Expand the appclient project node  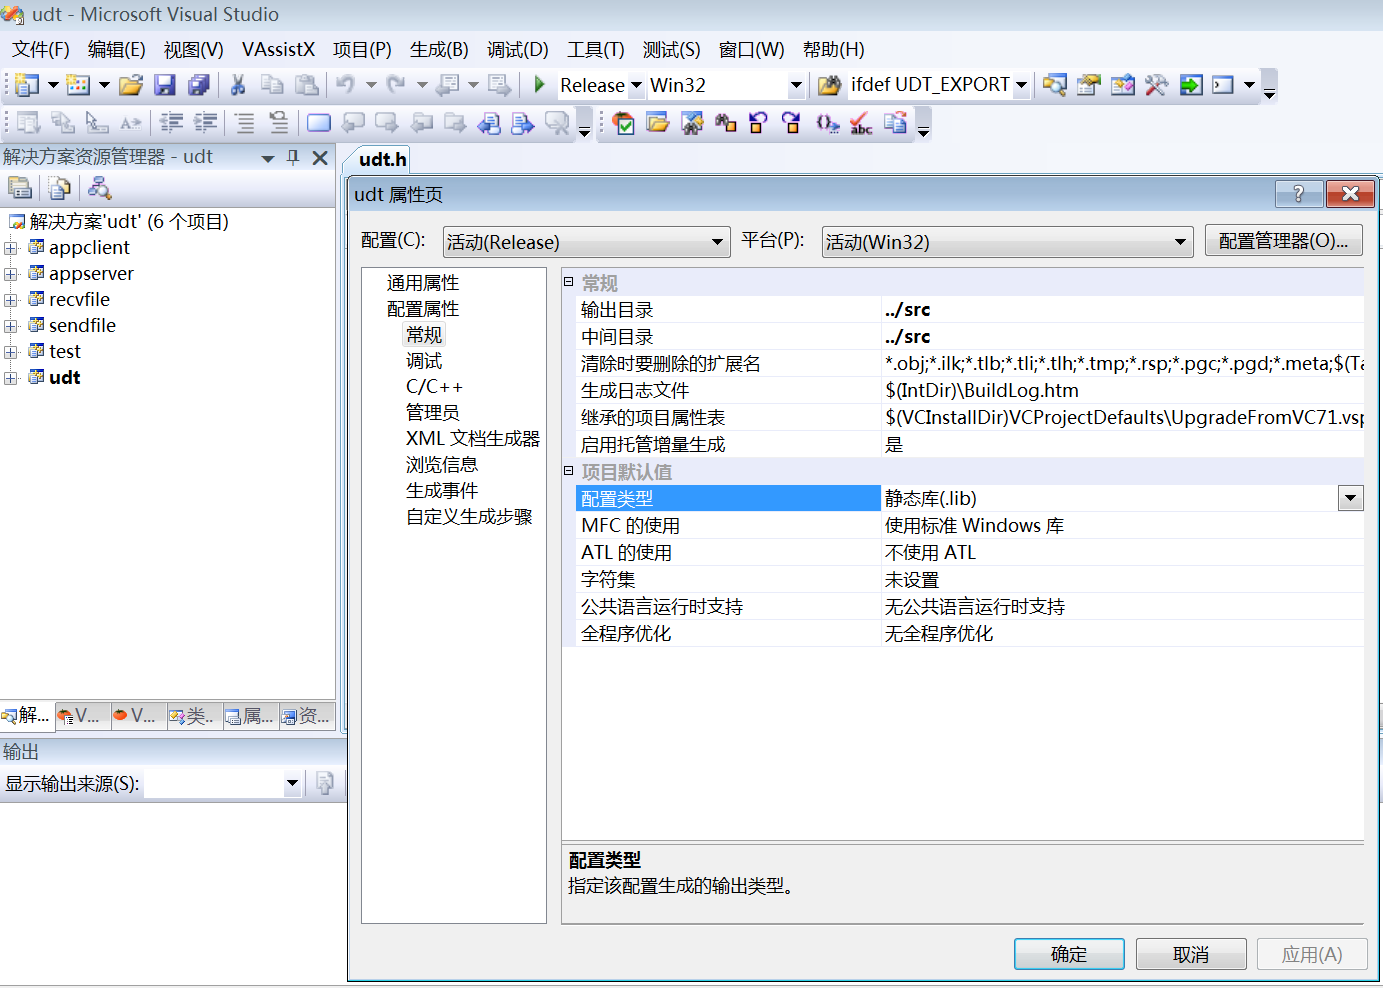tap(10, 248)
